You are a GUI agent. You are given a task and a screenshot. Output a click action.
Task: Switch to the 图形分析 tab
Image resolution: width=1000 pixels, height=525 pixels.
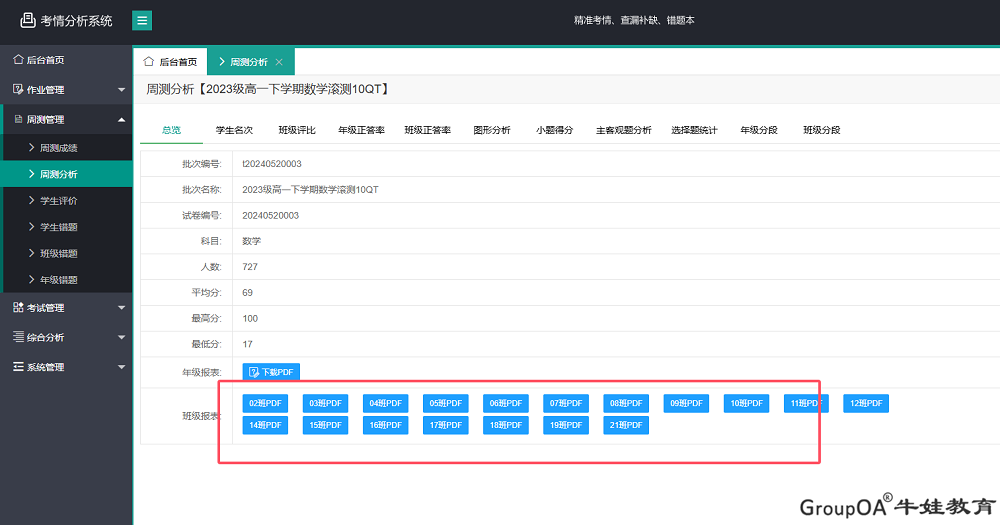coord(492,130)
